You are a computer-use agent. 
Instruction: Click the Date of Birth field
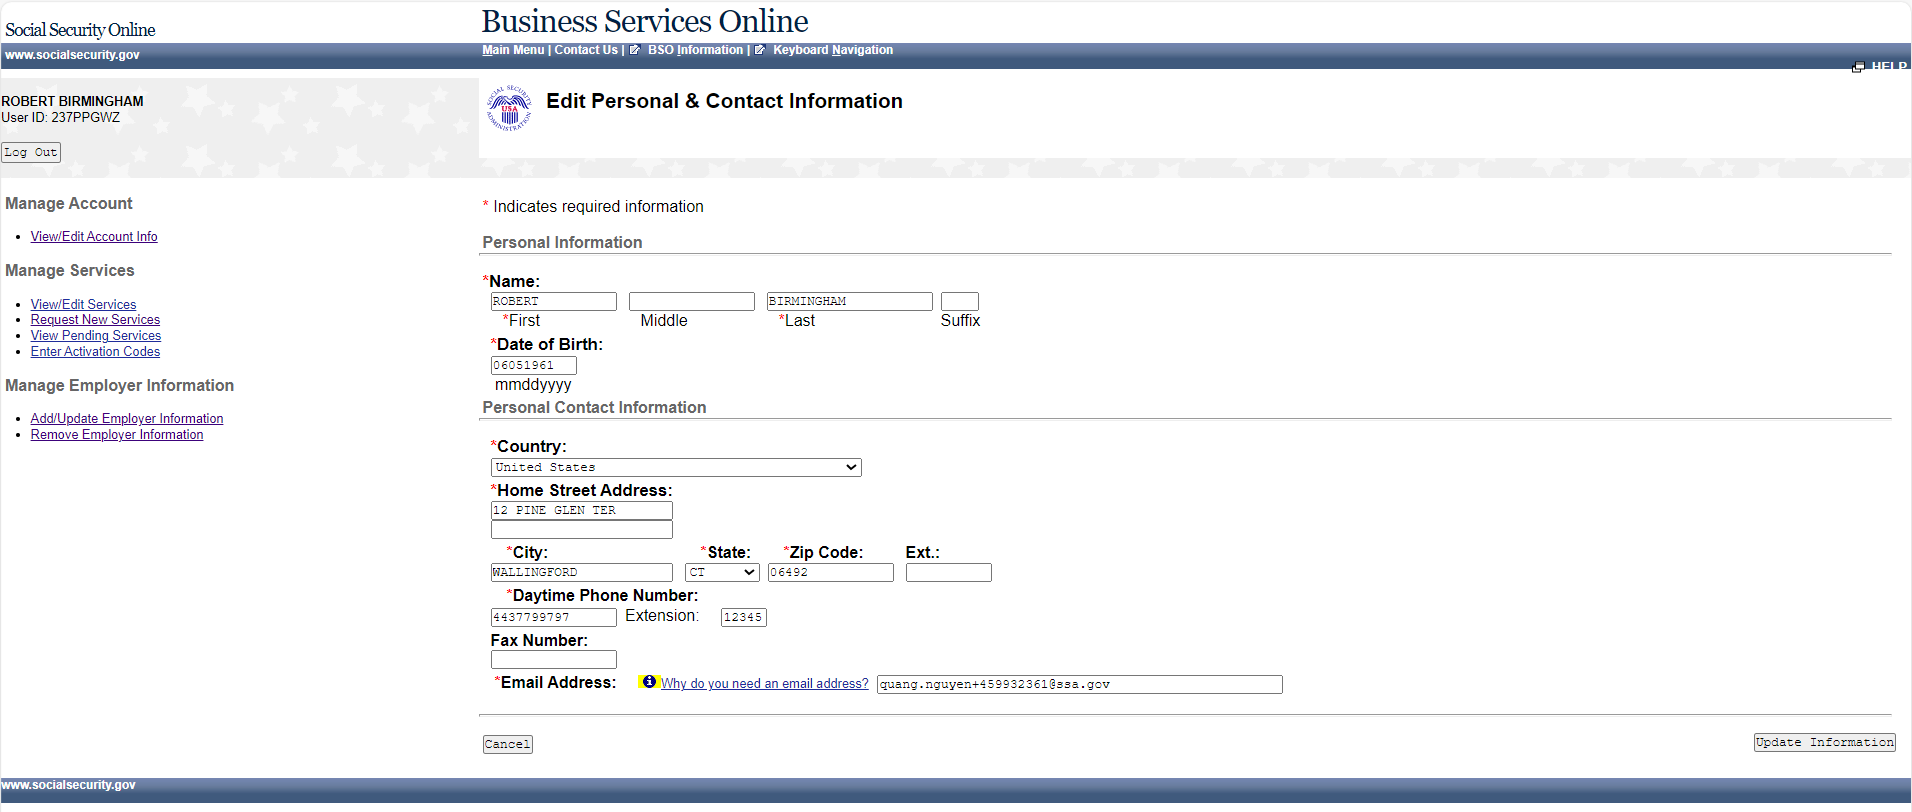[x=533, y=365]
